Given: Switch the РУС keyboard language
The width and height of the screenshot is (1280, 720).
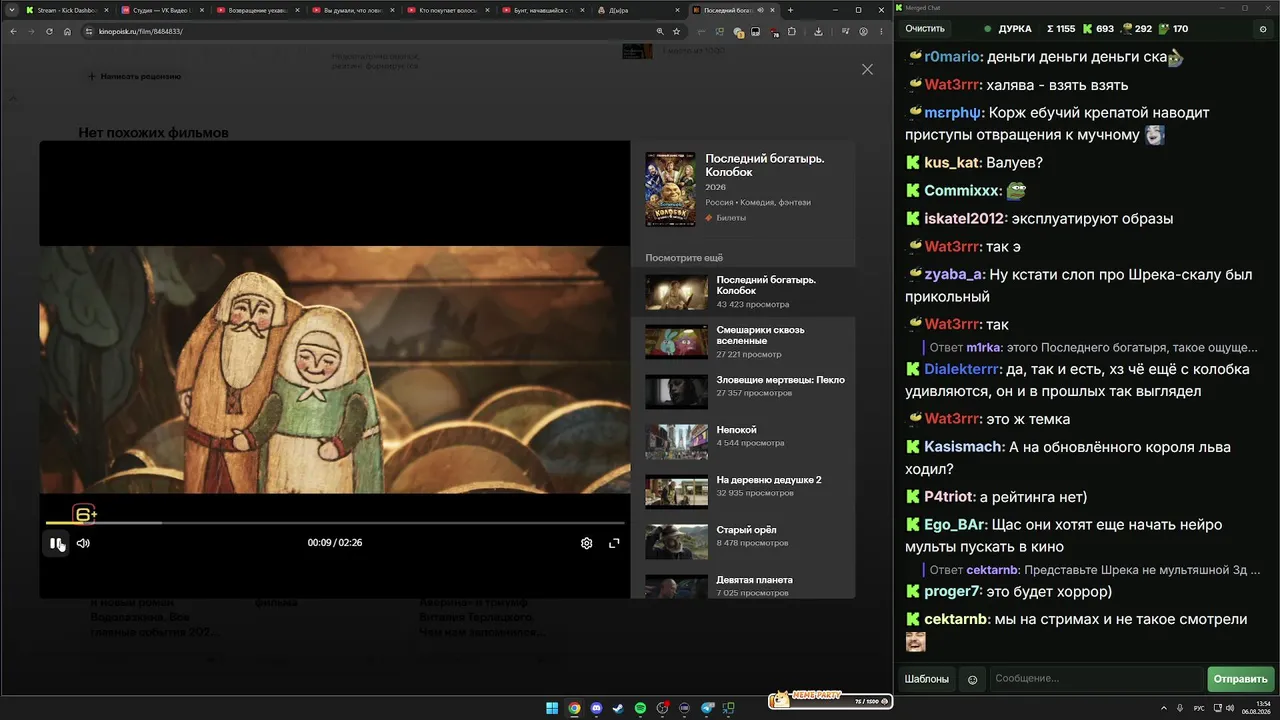Looking at the screenshot, I should (1199, 708).
